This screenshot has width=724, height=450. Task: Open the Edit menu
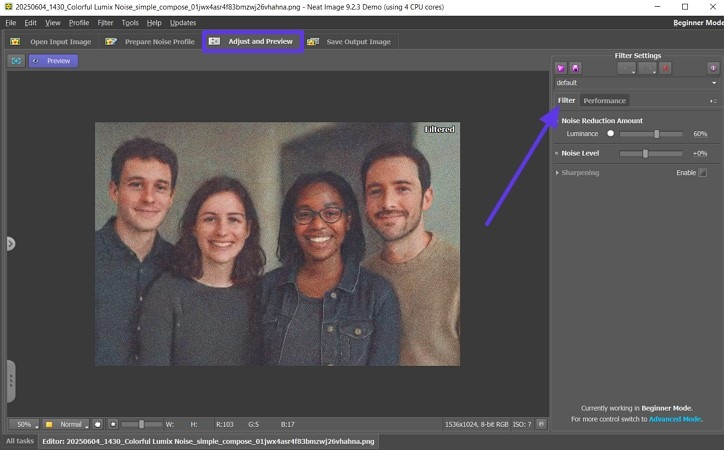coord(30,23)
